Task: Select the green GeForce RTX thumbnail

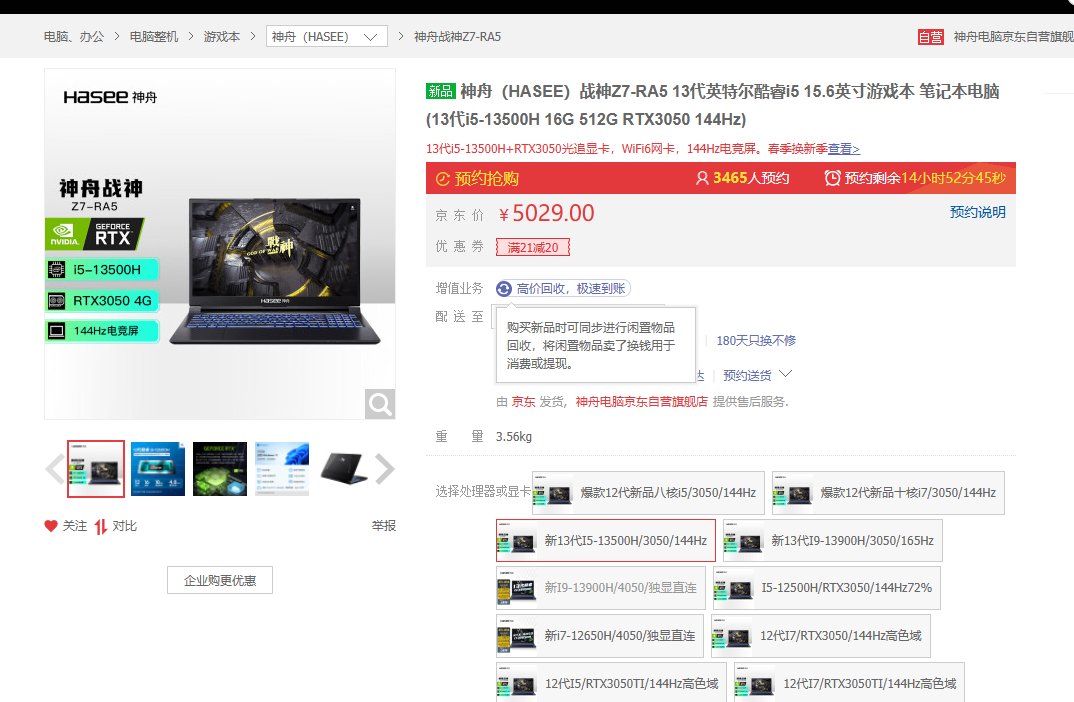Action: pyautogui.click(x=220, y=469)
